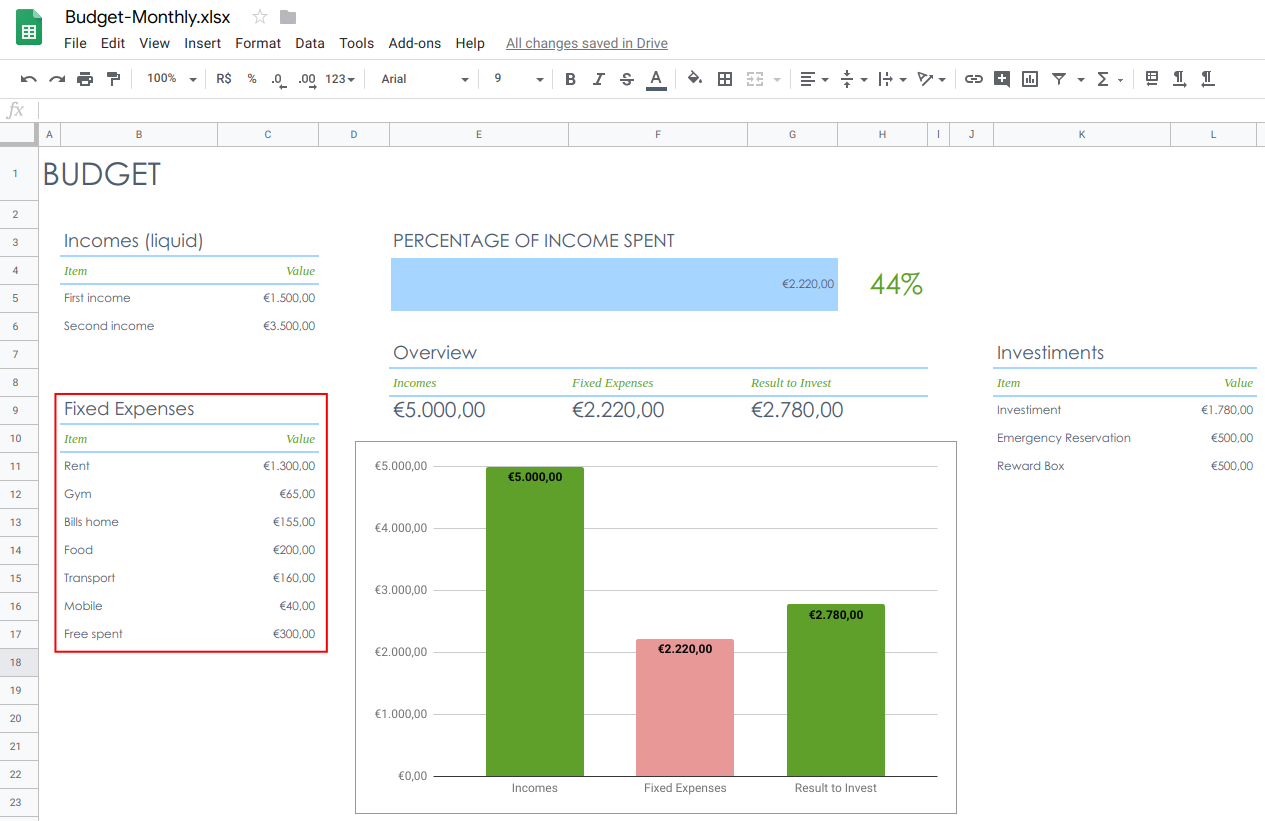
Task: Open the View menu
Action: (155, 43)
